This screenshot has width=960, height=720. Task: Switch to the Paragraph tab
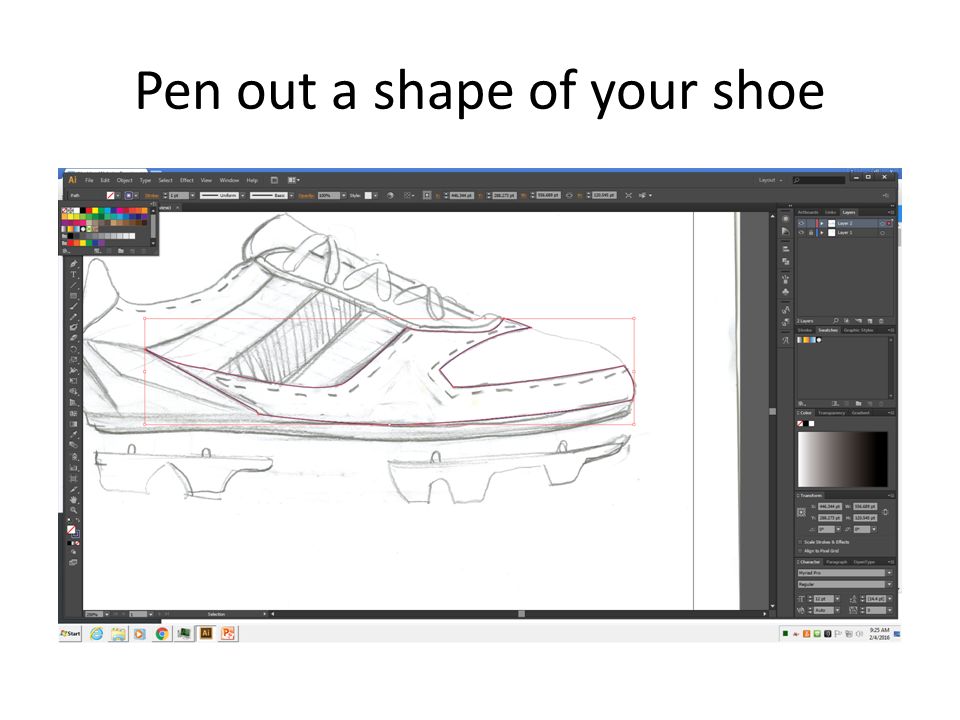[x=836, y=561]
